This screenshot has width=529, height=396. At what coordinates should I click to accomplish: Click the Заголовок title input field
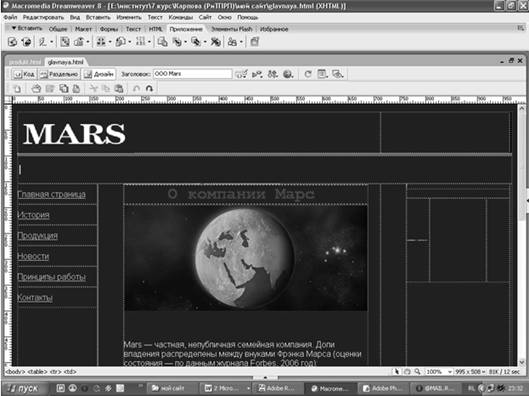[193, 74]
